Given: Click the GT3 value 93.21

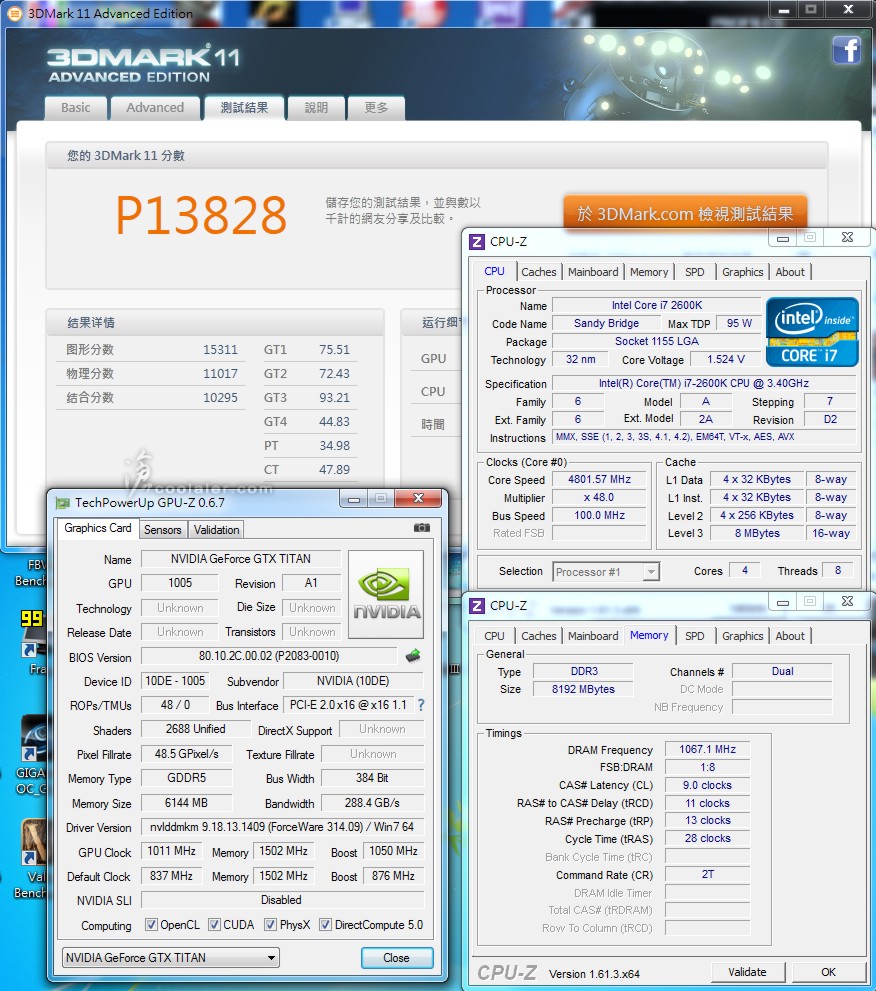Looking at the screenshot, I should tap(334, 398).
